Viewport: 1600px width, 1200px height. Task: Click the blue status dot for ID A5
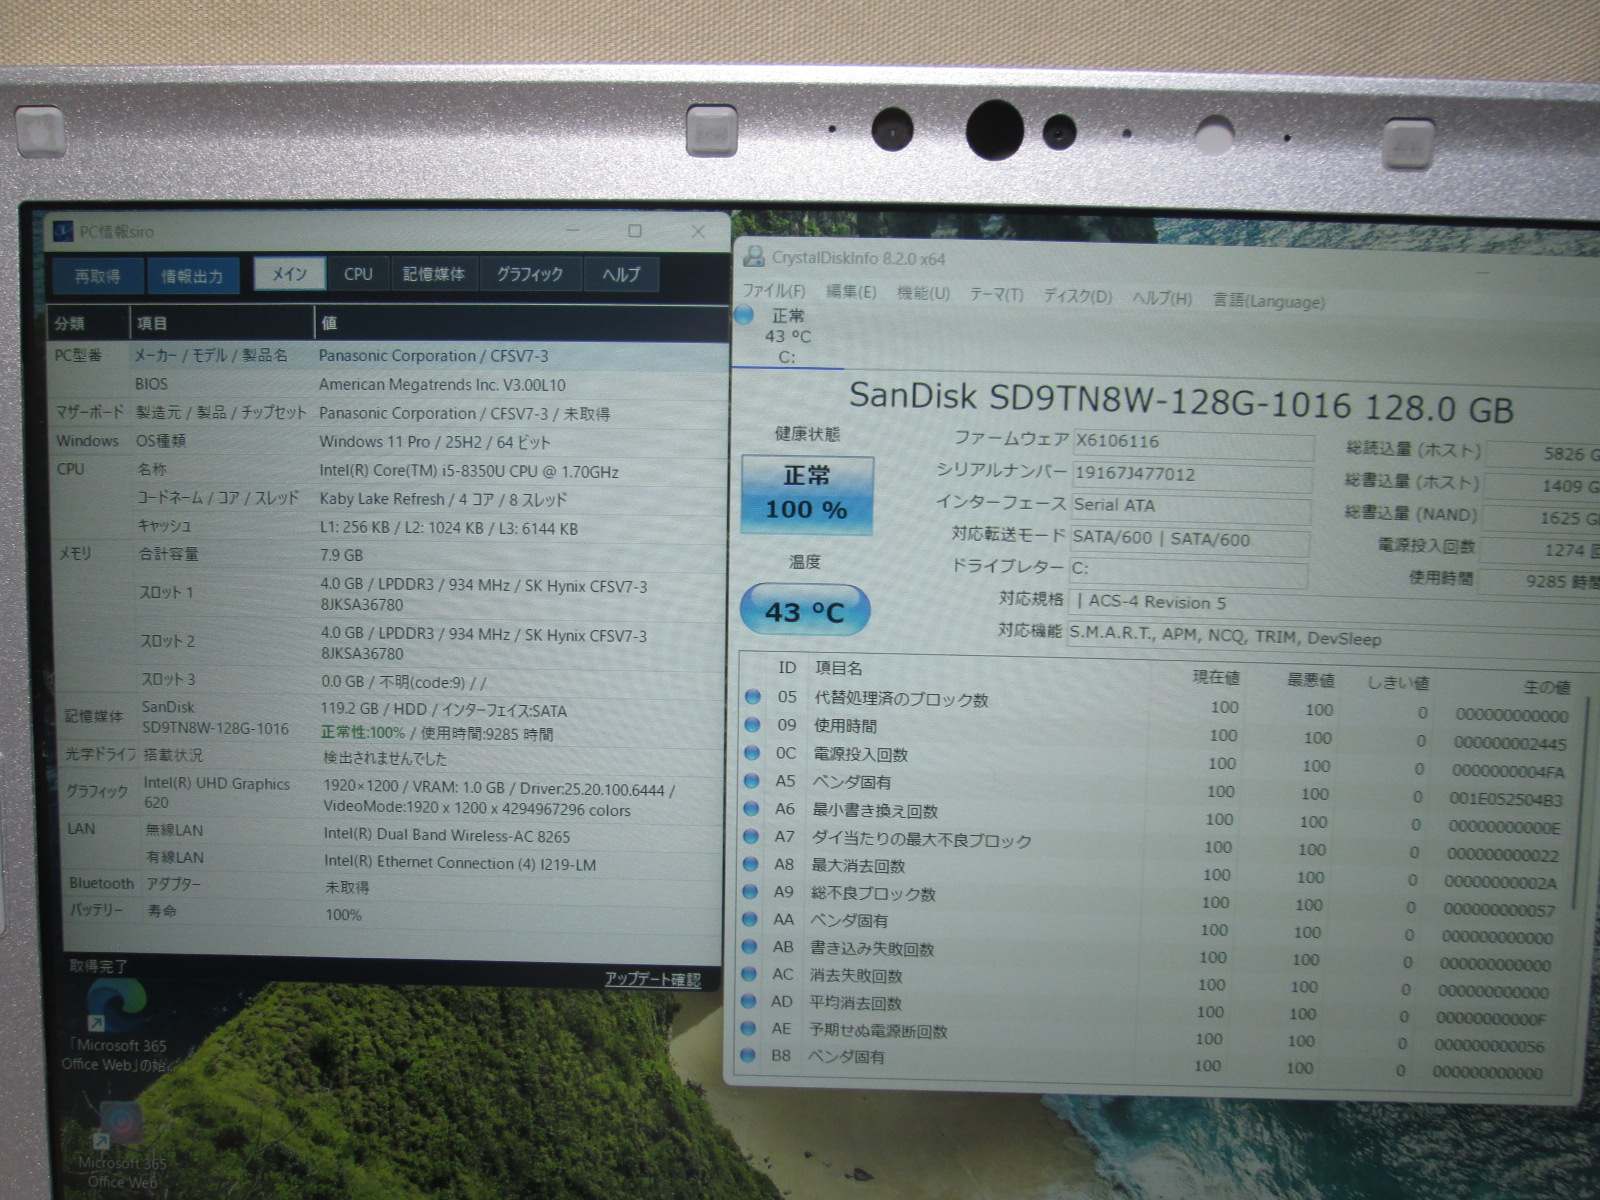click(x=752, y=780)
